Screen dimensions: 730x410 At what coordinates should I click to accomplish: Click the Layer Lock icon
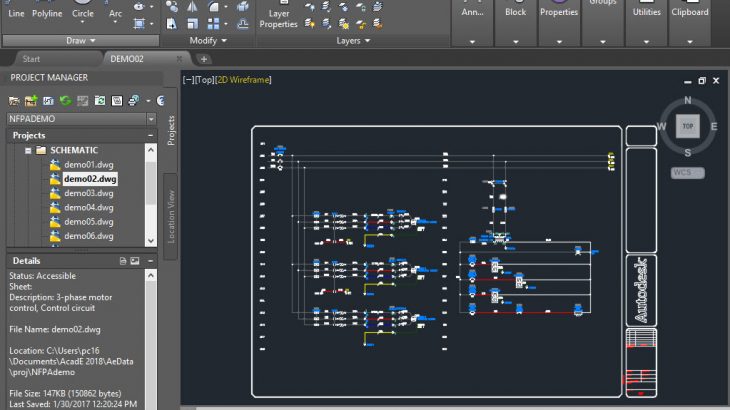[x=360, y=7]
